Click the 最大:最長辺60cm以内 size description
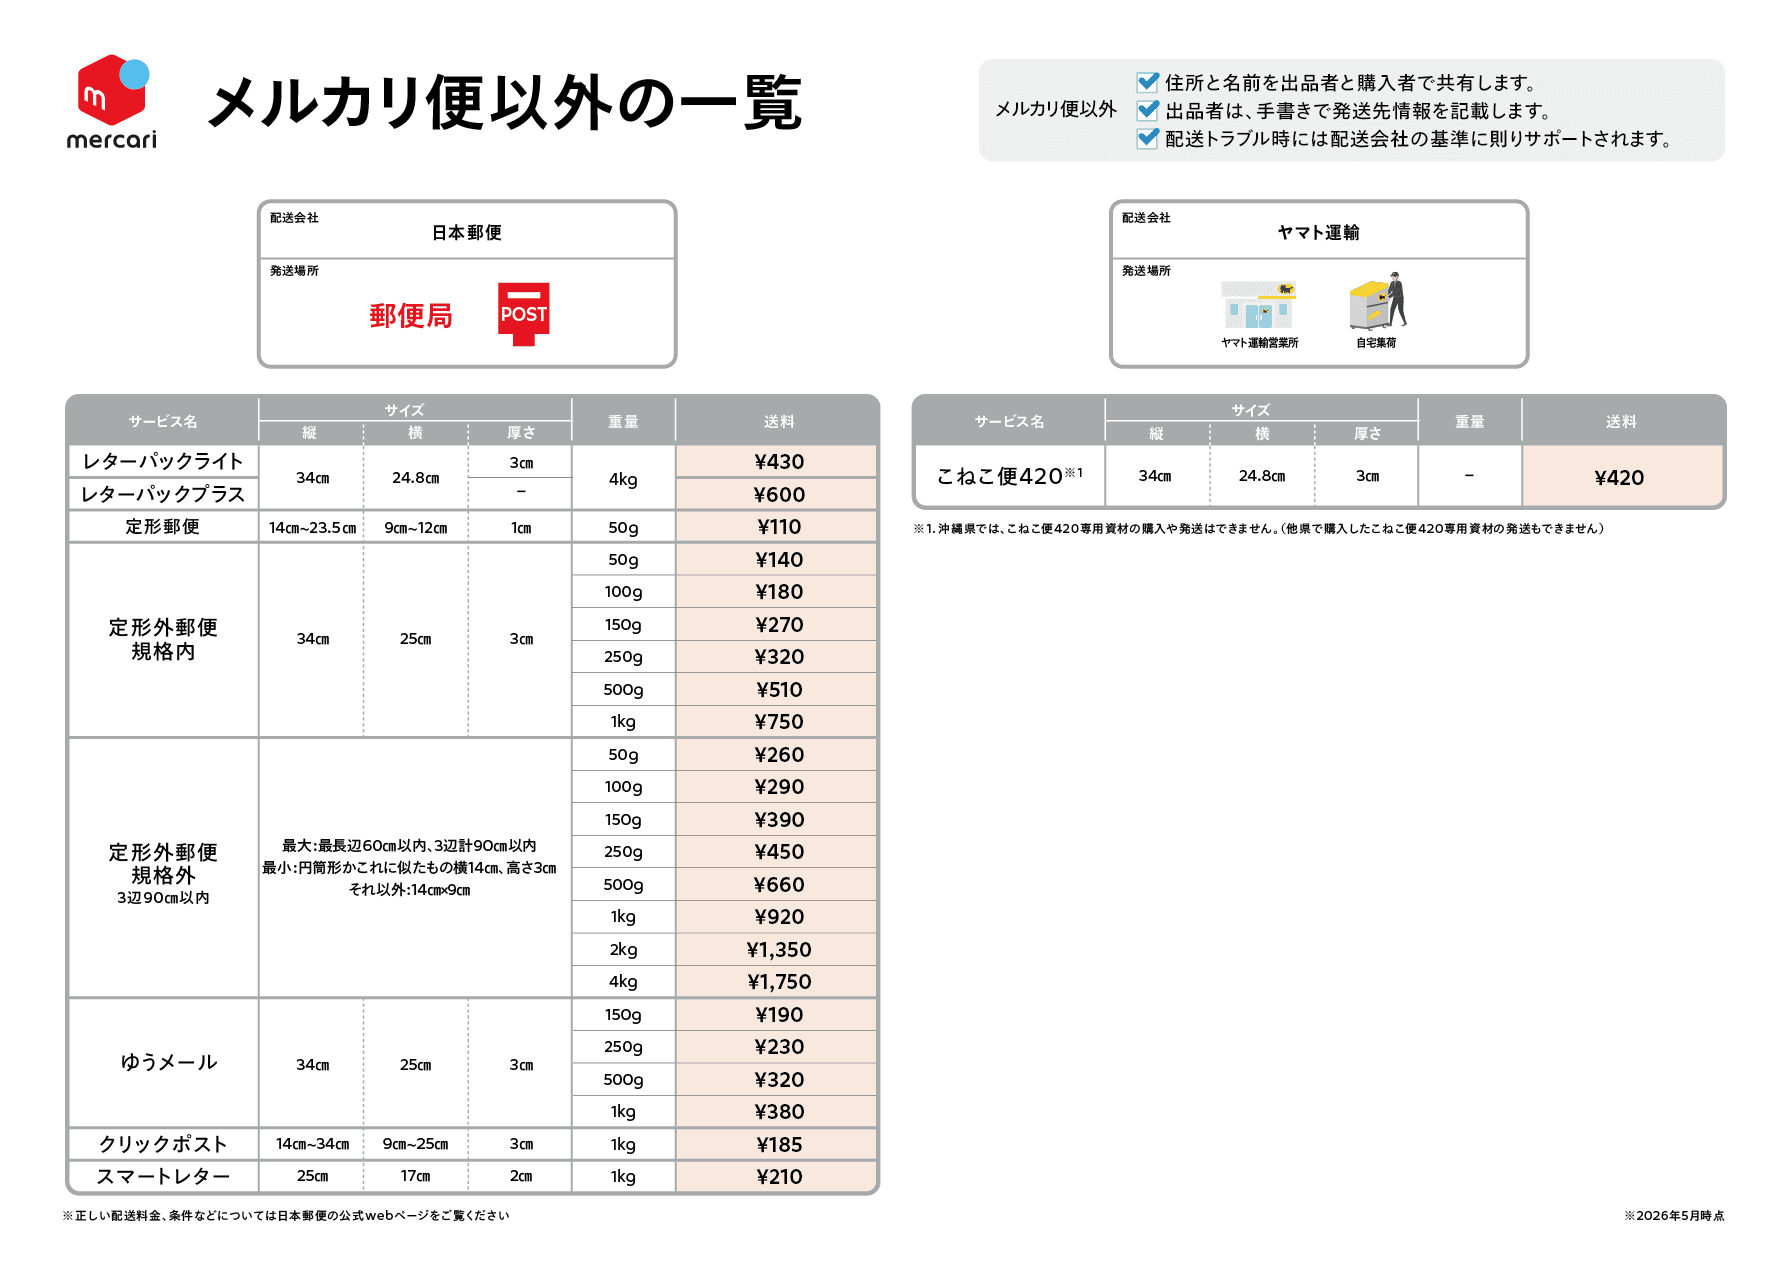1790x1277 pixels. (409, 846)
